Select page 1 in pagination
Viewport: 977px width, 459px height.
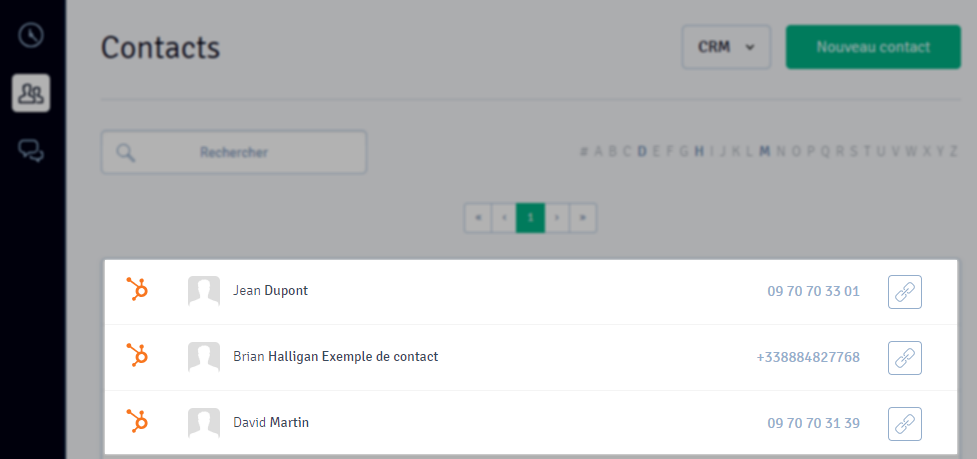(x=530, y=218)
